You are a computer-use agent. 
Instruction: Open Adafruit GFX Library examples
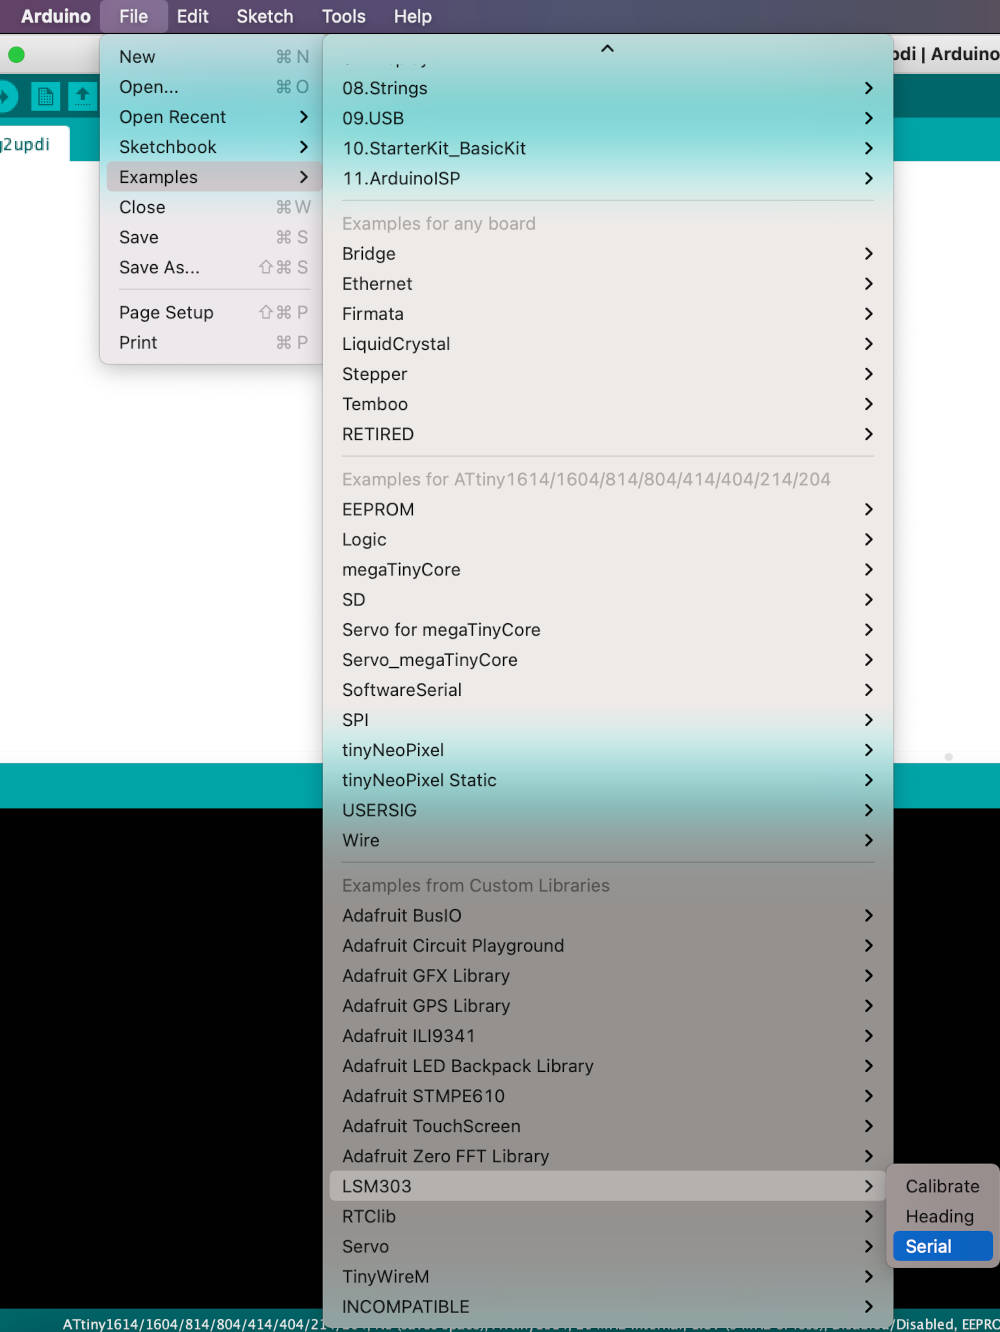pyautogui.click(x=607, y=975)
